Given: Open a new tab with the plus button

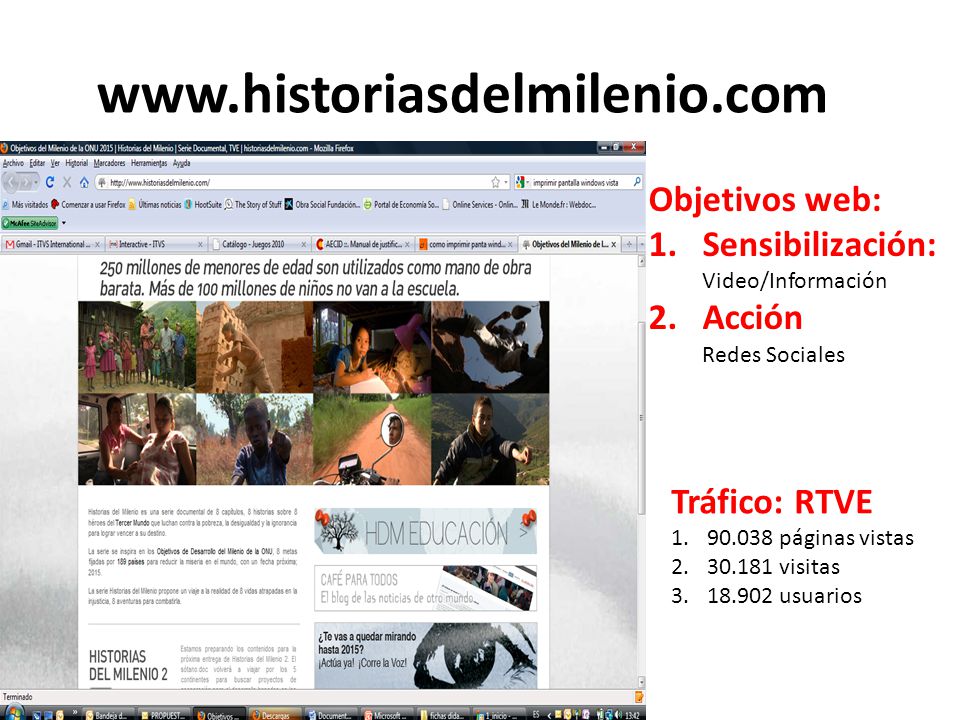Looking at the screenshot, I should pyautogui.click(x=629, y=244).
